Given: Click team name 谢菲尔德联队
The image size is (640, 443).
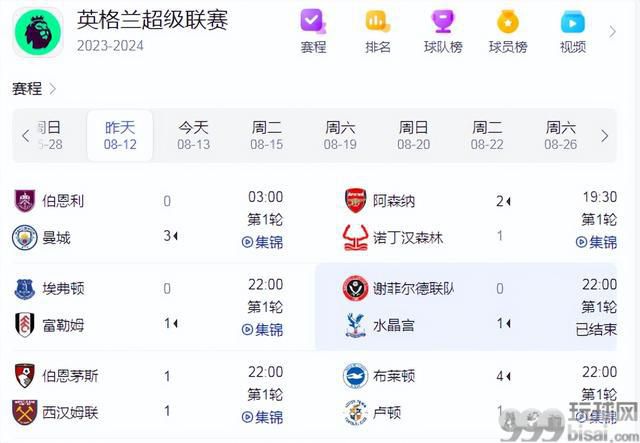Looking at the screenshot, I should [413, 289].
